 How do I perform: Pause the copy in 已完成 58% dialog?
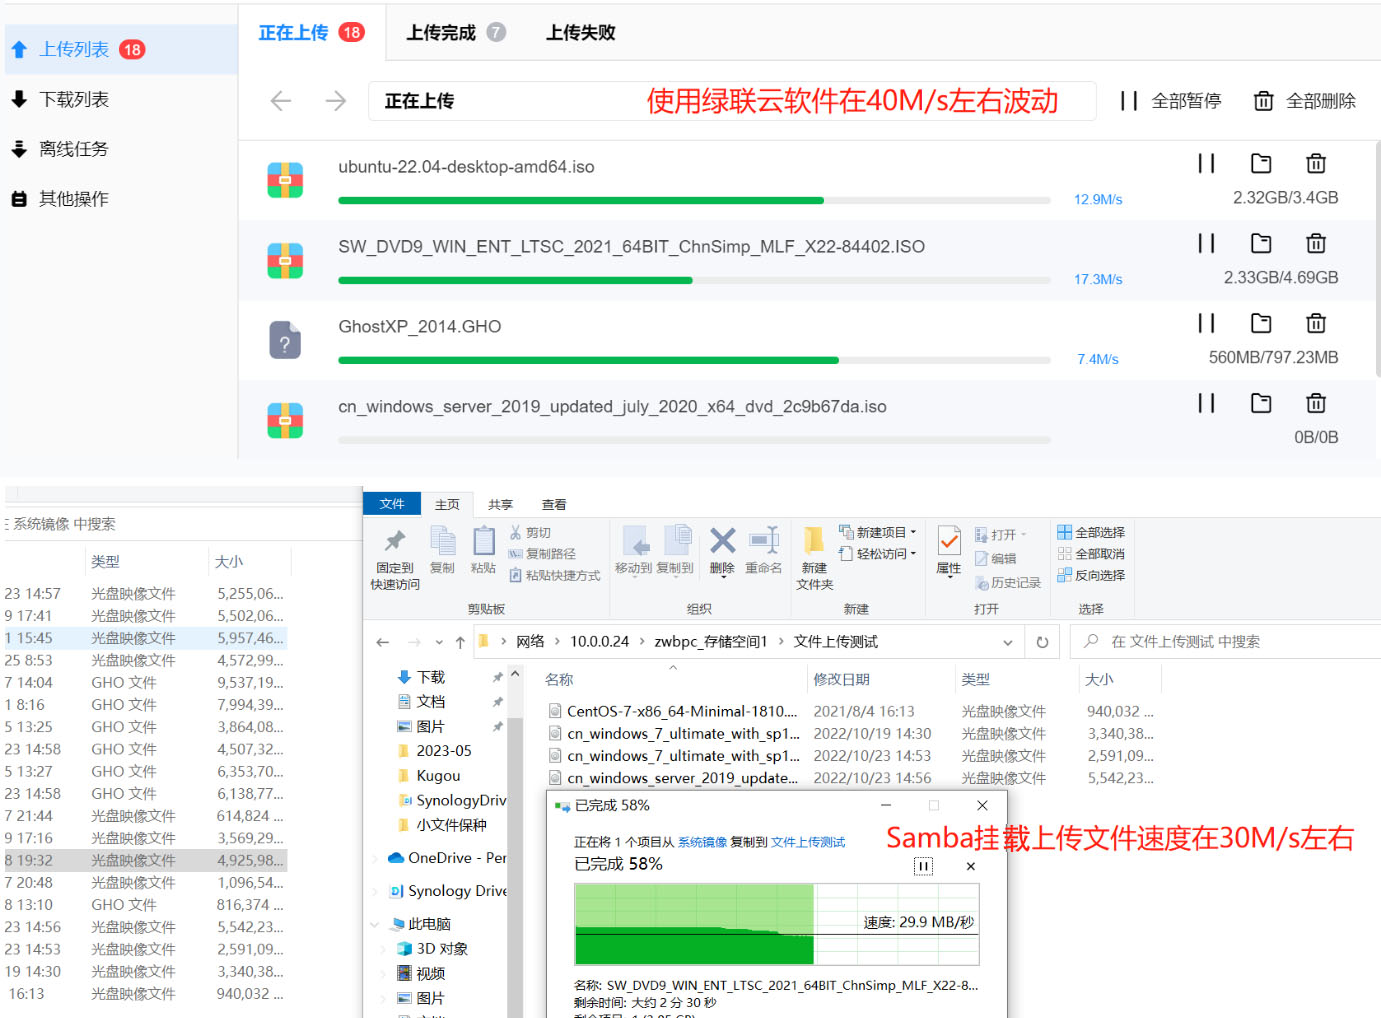click(924, 866)
